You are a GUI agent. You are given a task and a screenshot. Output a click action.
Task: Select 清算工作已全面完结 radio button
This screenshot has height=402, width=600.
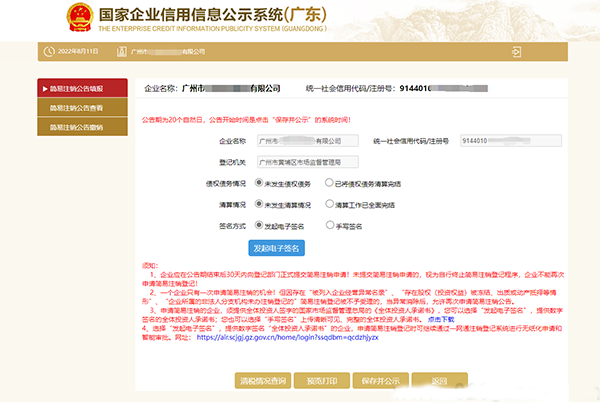(x=329, y=204)
